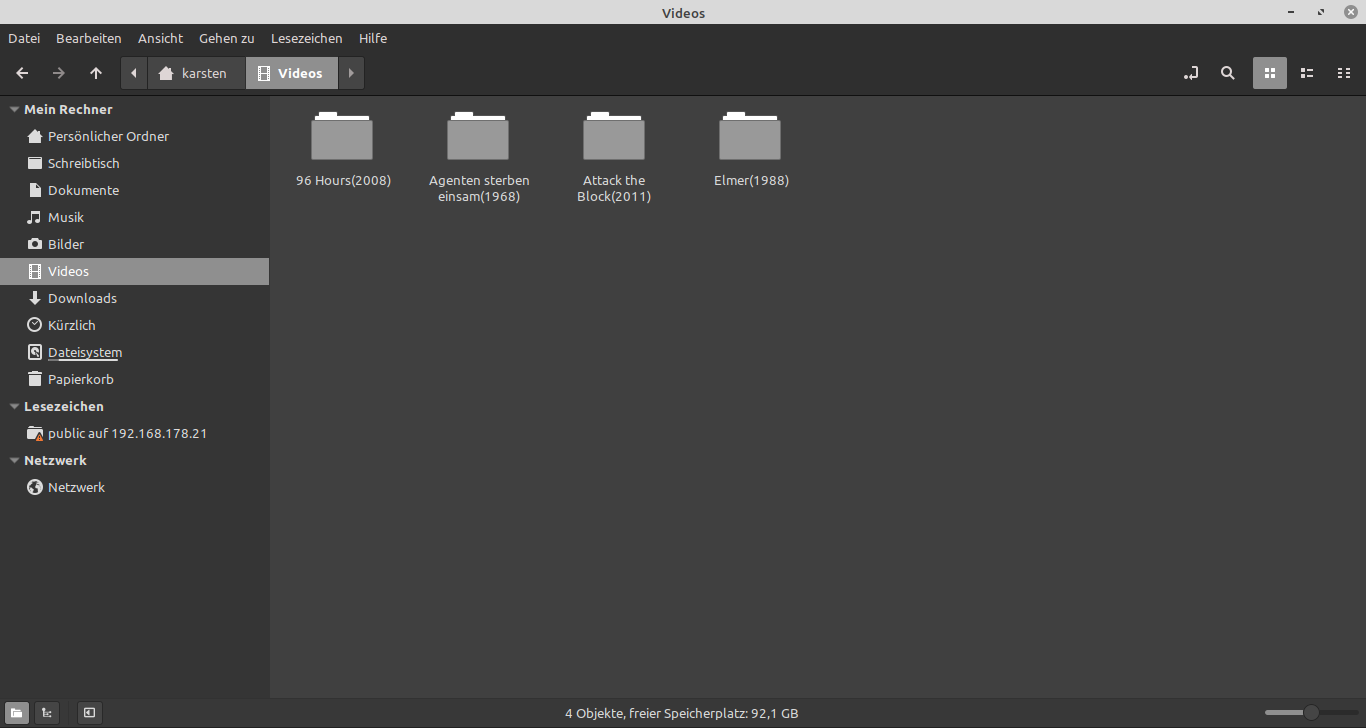Collapse the Lesezeichen section
Image resolution: width=1366 pixels, height=728 pixels.
(x=14, y=406)
